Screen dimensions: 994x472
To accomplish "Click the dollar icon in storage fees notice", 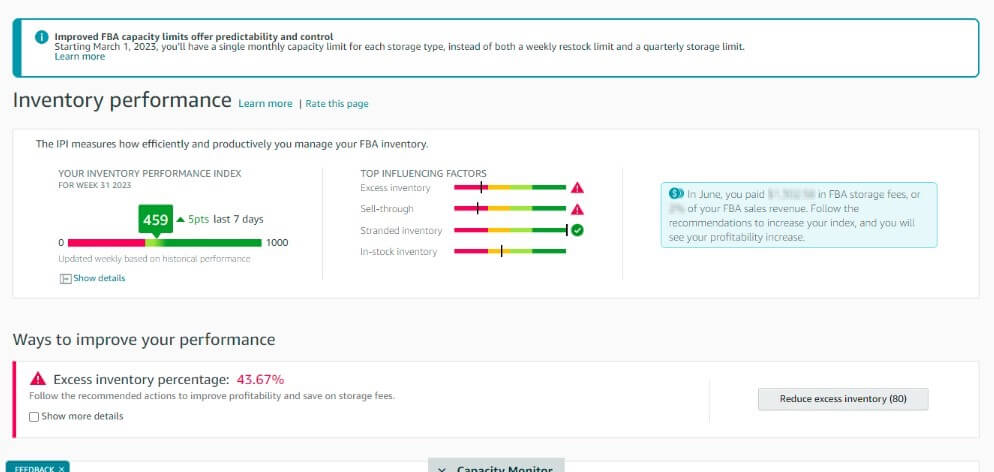I will coord(675,194).
